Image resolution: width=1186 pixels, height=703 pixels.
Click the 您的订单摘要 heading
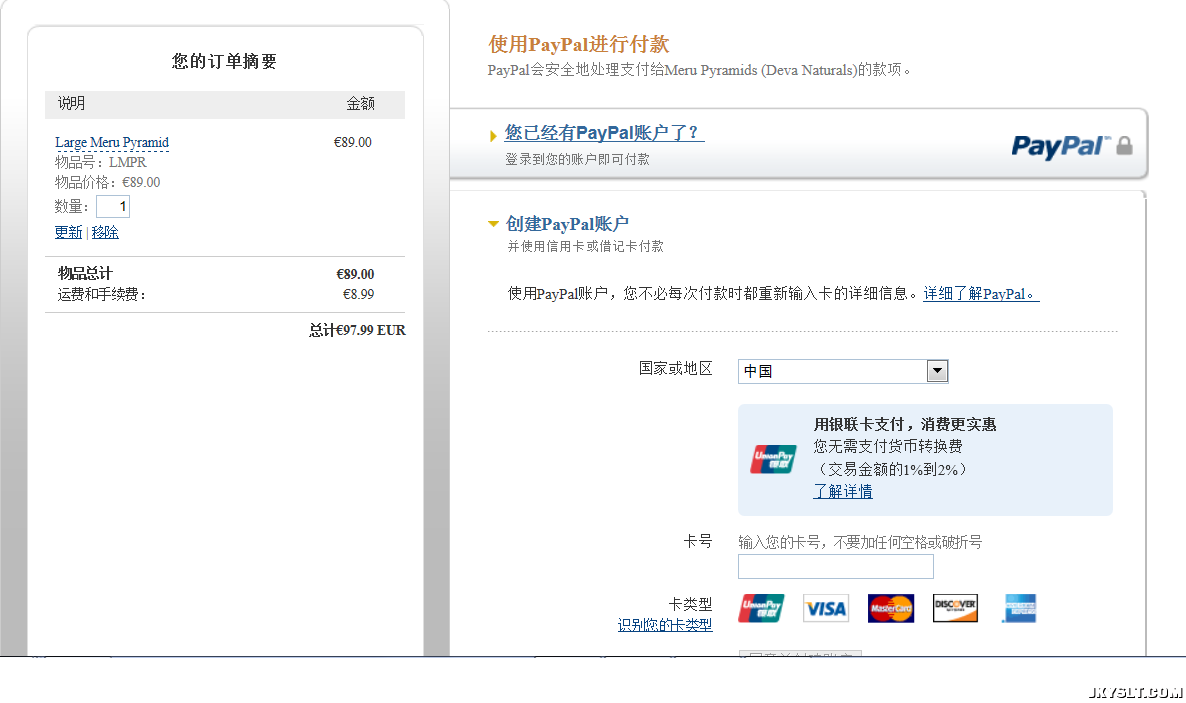225,61
